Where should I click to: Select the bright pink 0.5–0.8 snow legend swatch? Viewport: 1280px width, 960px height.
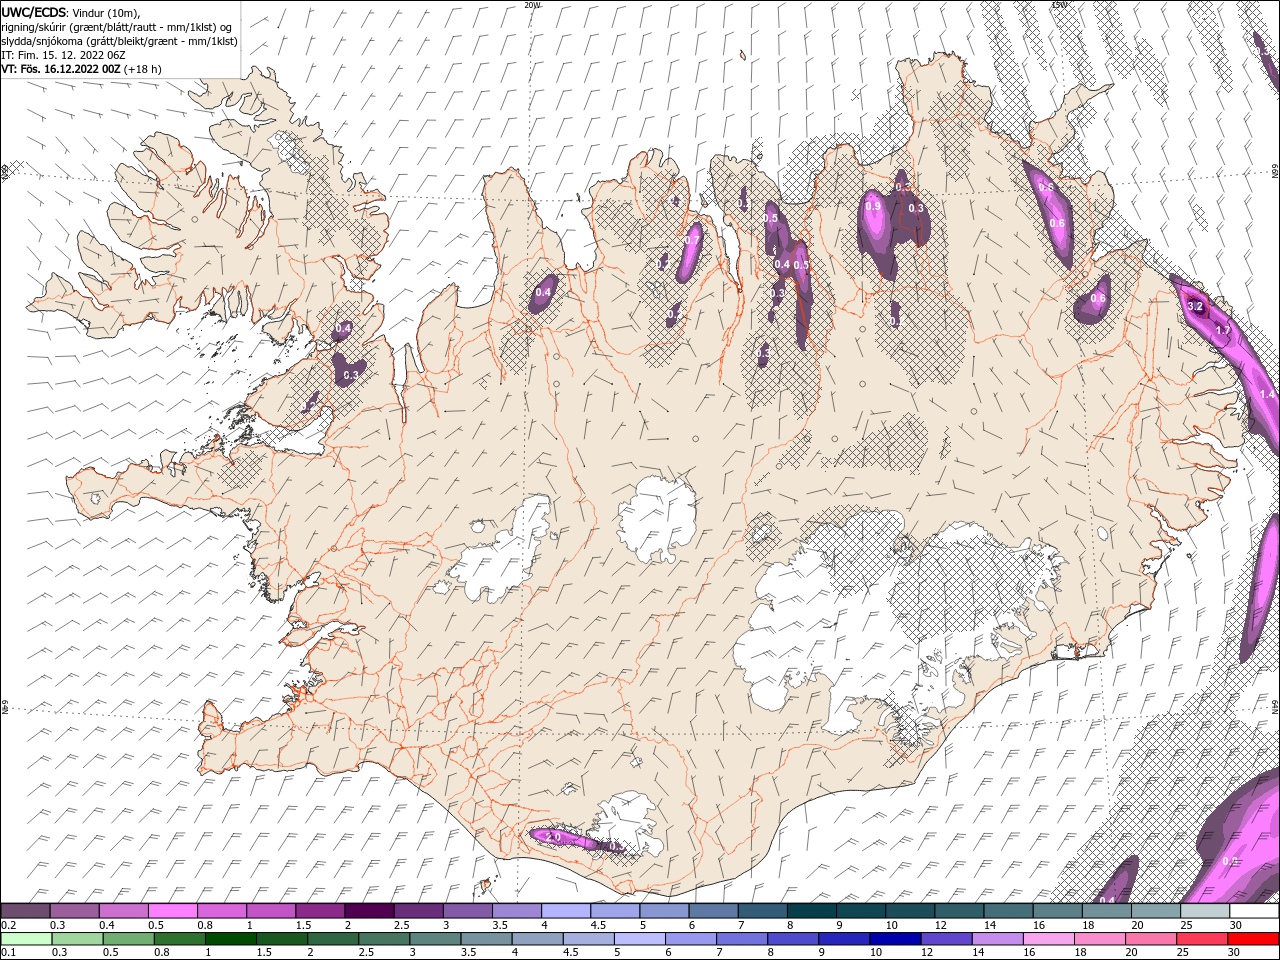coord(172,911)
